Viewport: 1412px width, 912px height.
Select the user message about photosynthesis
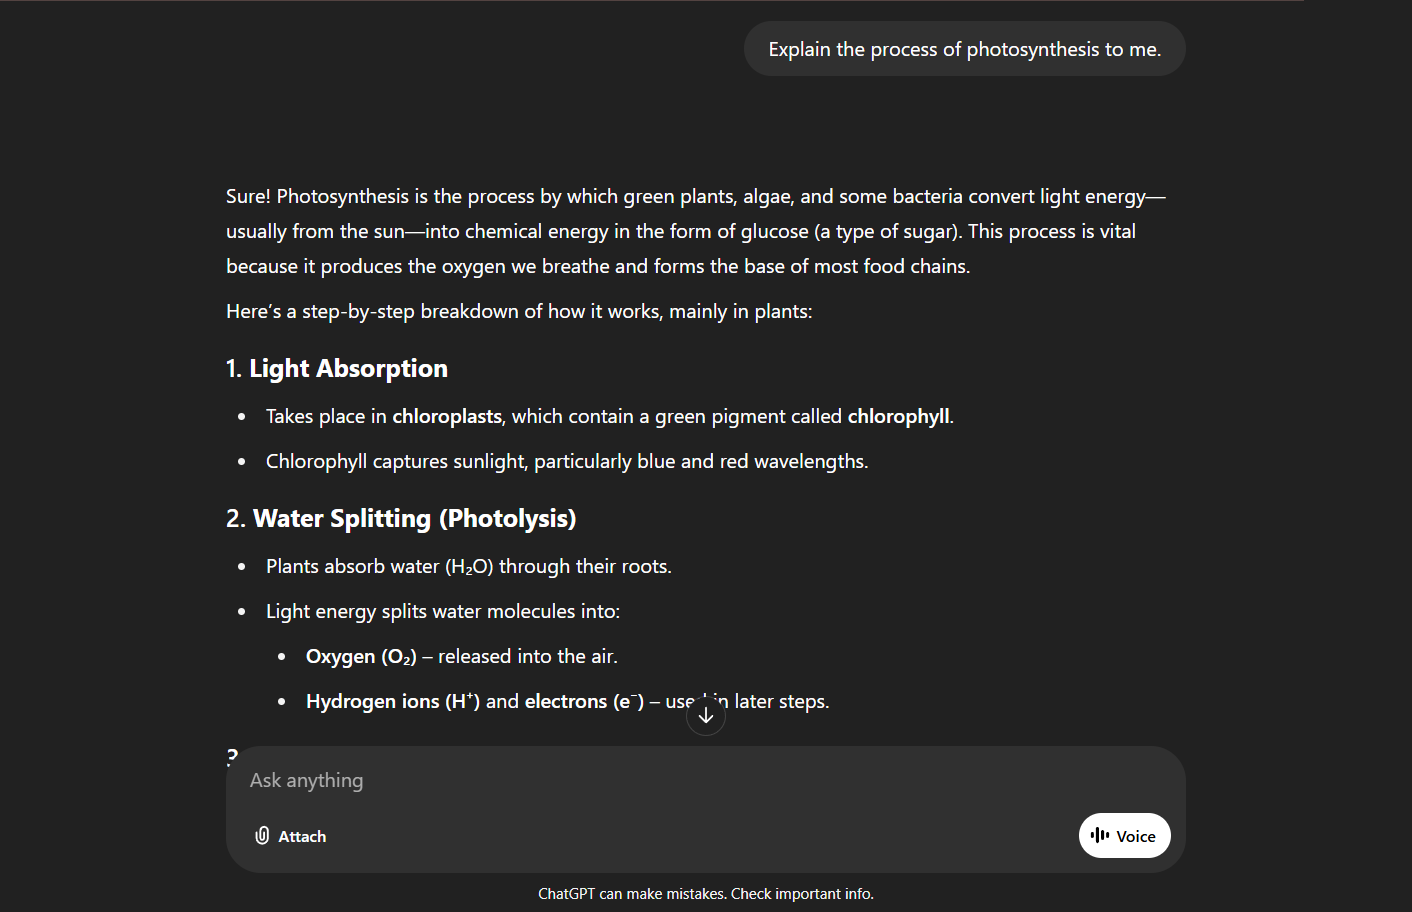(x=964, y=49)
